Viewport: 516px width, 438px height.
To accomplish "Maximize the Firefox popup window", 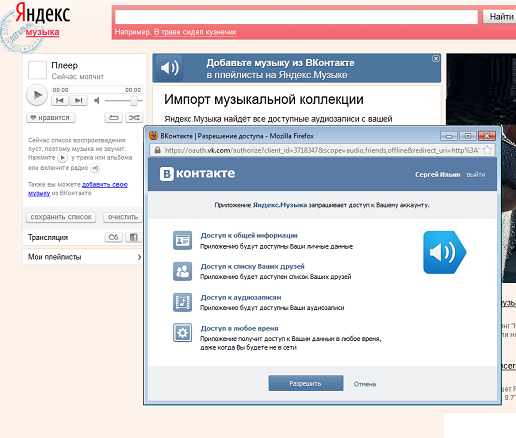I will click(x=468, y=136).
